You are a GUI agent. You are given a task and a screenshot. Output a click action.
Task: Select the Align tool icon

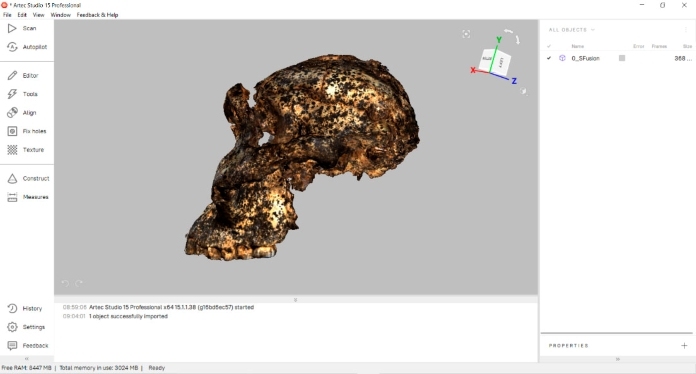[x=12, y=113]
